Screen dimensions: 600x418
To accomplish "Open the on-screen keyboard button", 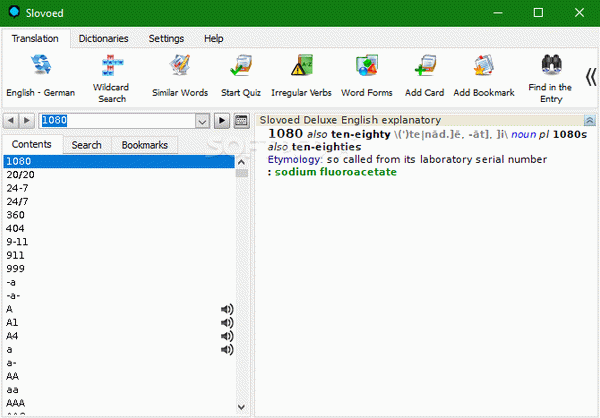I will click(x=241, y=121).
